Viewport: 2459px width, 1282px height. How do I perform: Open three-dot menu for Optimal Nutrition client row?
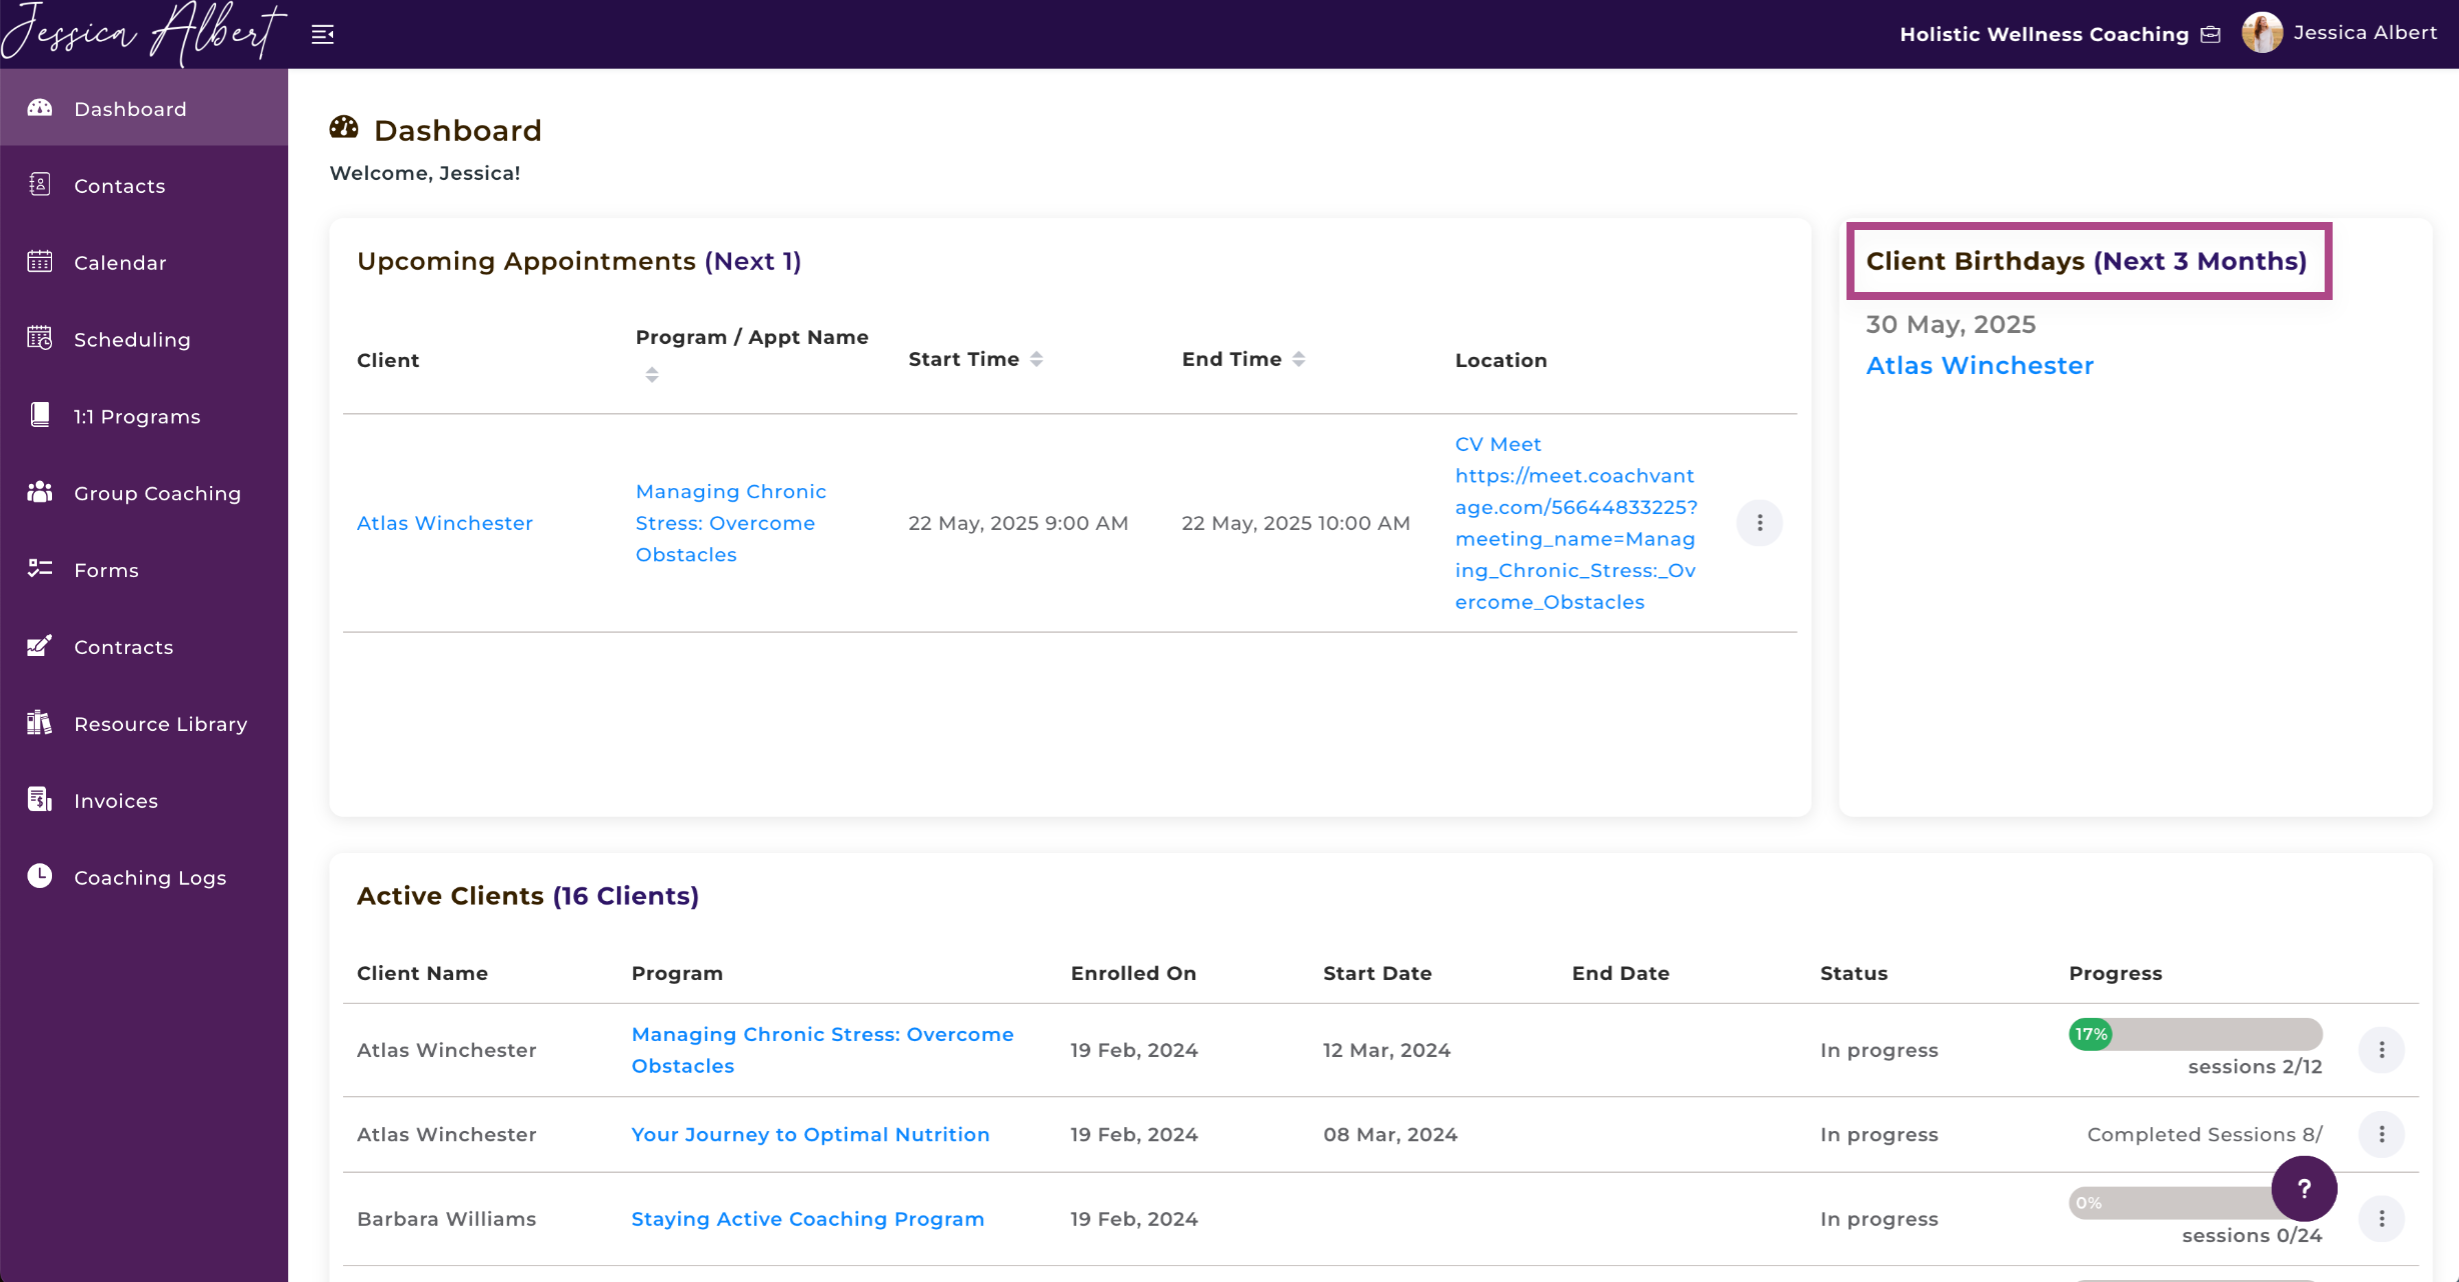point(2382,1134)
